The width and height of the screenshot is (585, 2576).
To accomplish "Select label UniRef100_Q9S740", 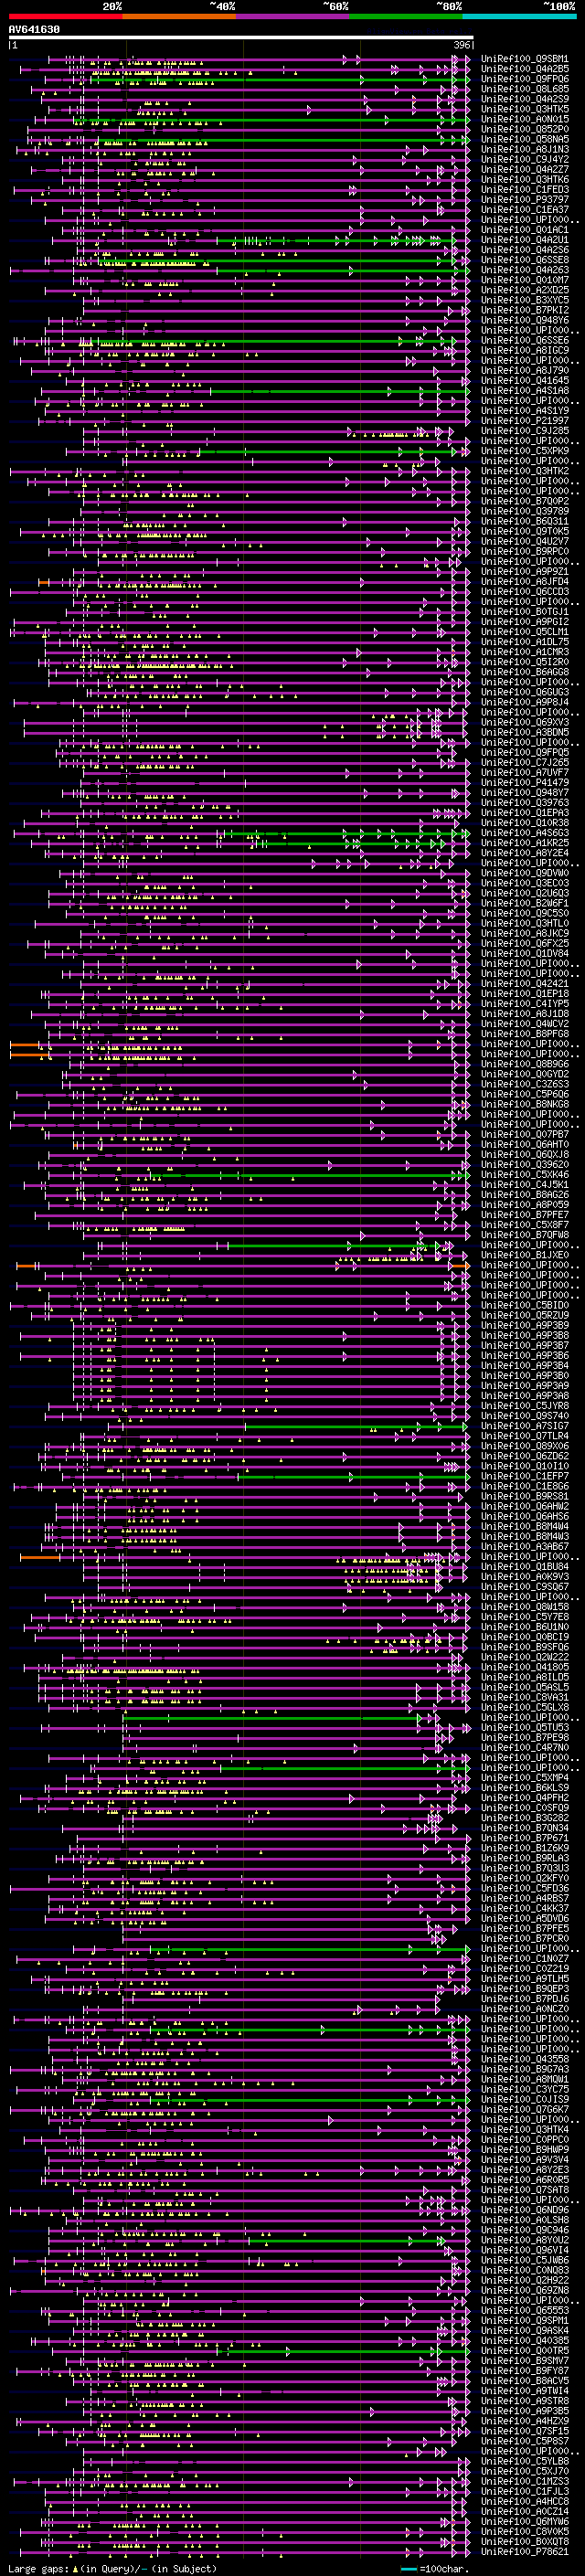I will tap(525, 1416).
